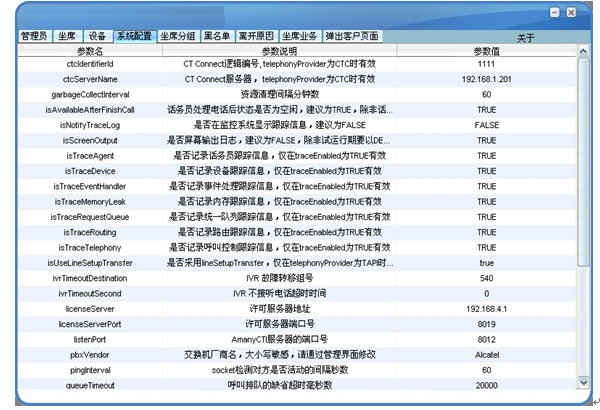The width and height of the screenshot is (600, 410).
Task: Switch to the 坐席 tab
Action: [x=68, y=36]
